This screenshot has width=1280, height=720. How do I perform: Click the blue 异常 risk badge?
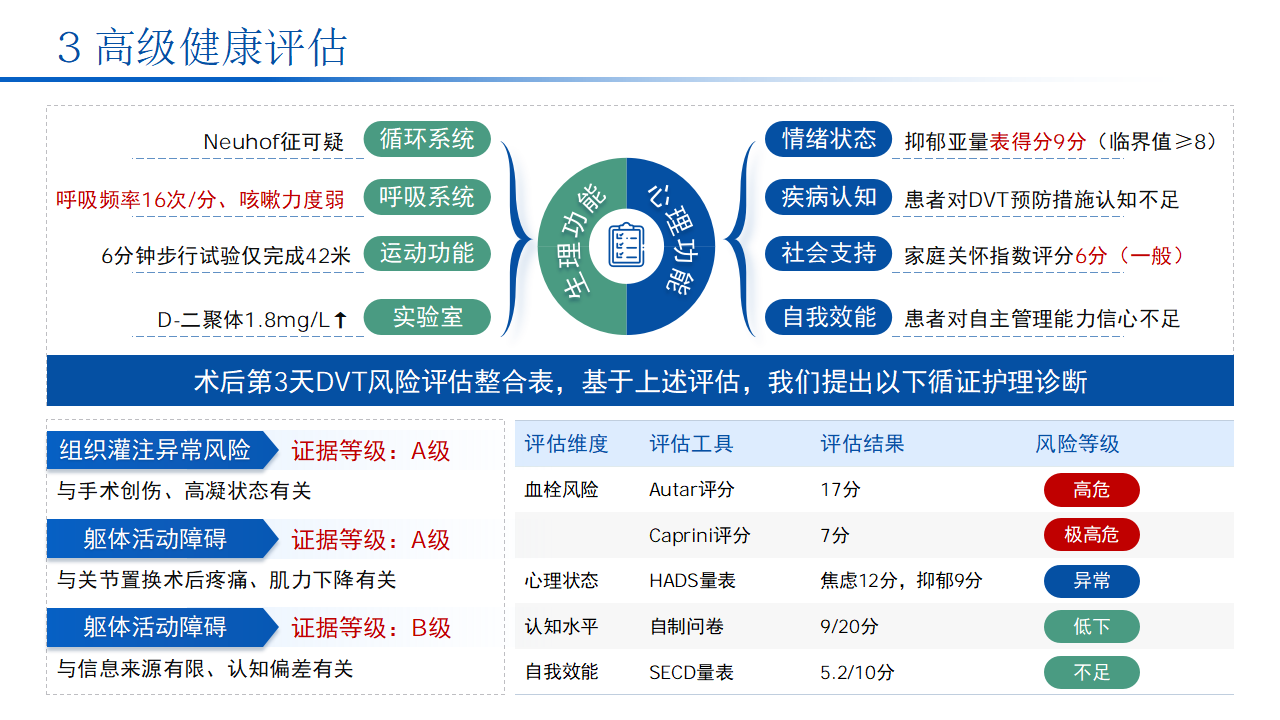point(1092,581)
